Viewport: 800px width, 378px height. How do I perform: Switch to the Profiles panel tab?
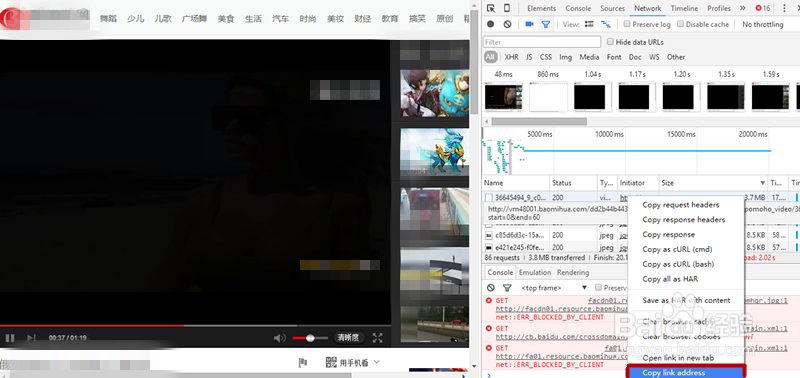tap(719, 8)
